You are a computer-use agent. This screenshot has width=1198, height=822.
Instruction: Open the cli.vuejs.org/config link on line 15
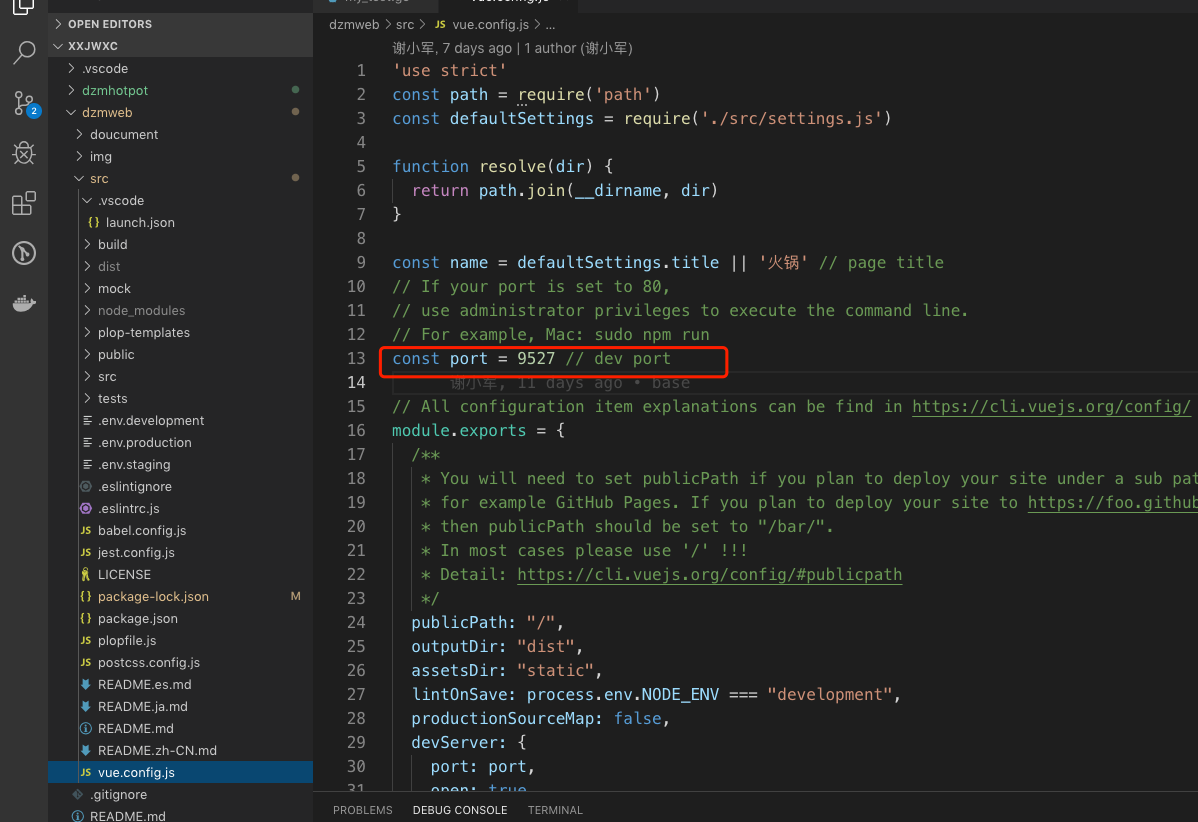(1051, 406)
